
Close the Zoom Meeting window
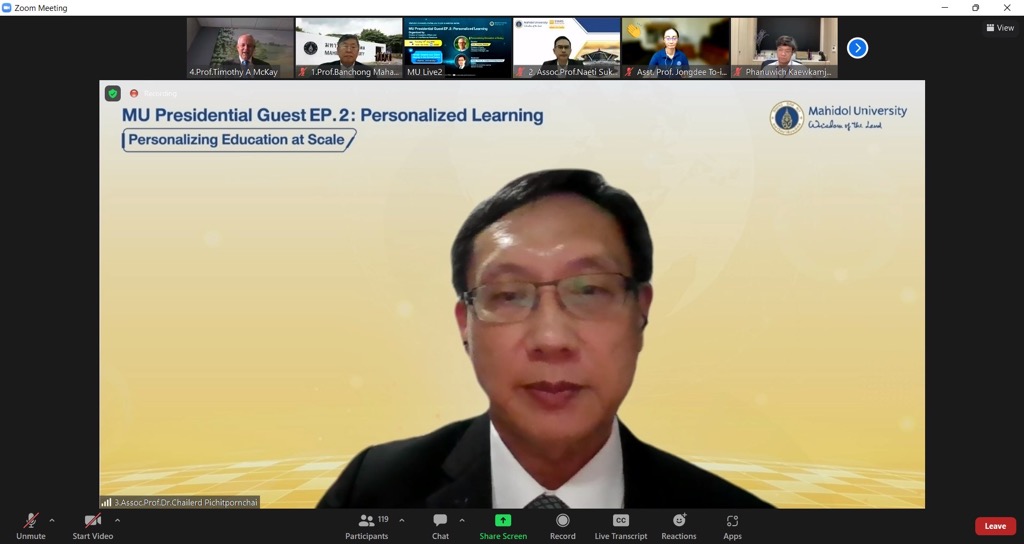(1006, 8)
